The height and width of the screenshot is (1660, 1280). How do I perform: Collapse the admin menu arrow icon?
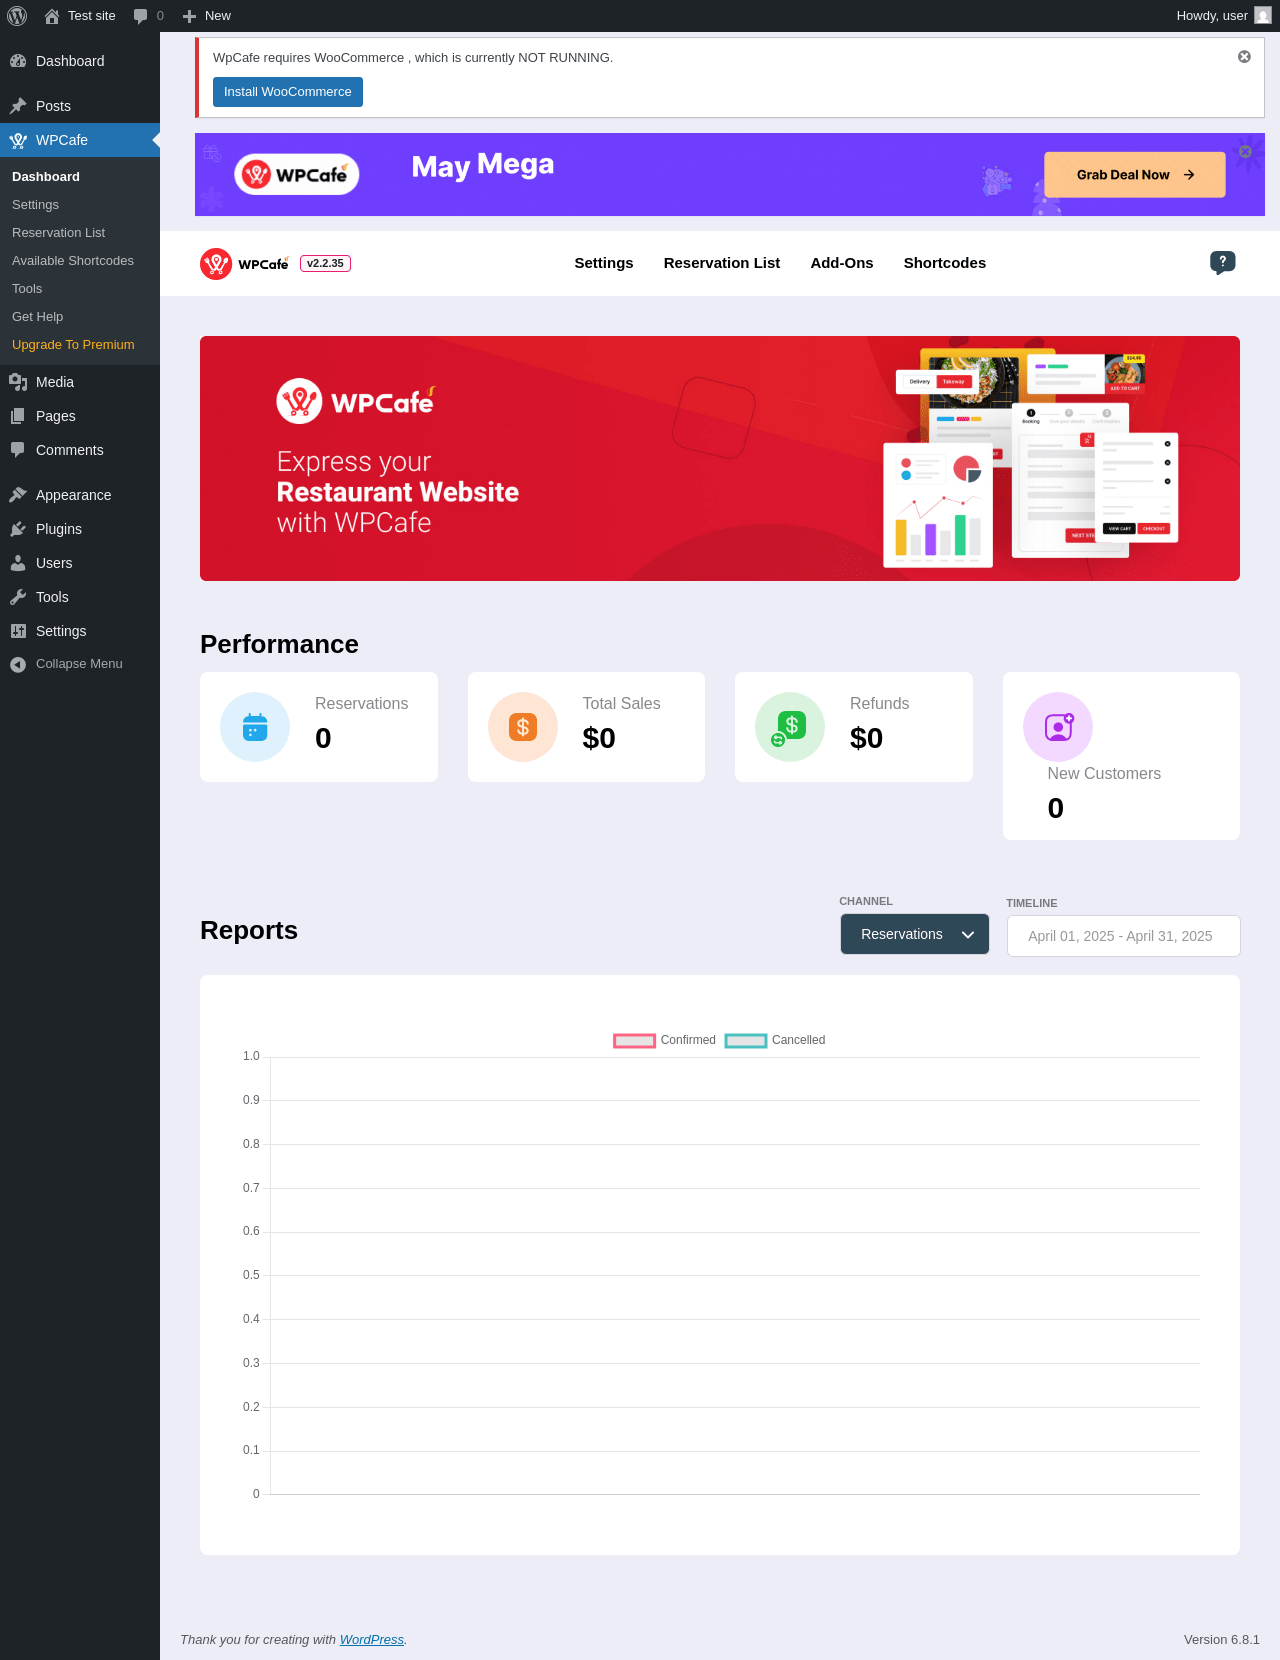(x=18, y=664)
